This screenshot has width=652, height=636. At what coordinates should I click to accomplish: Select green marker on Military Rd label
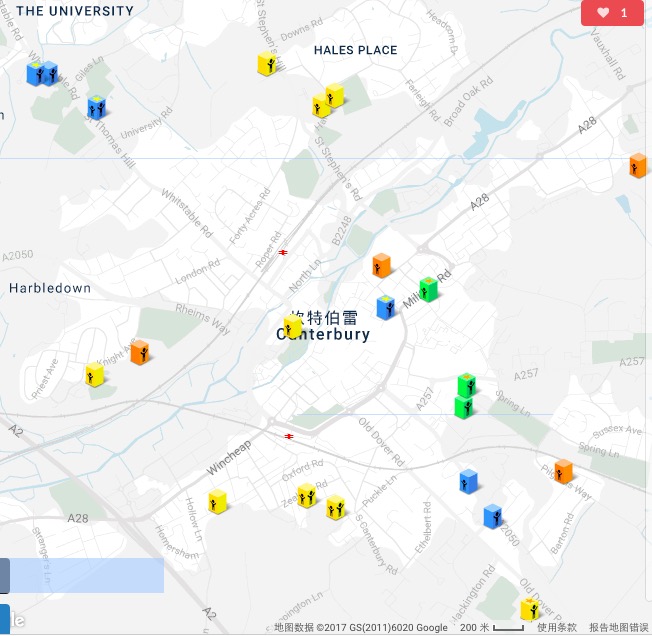point(428,289)
